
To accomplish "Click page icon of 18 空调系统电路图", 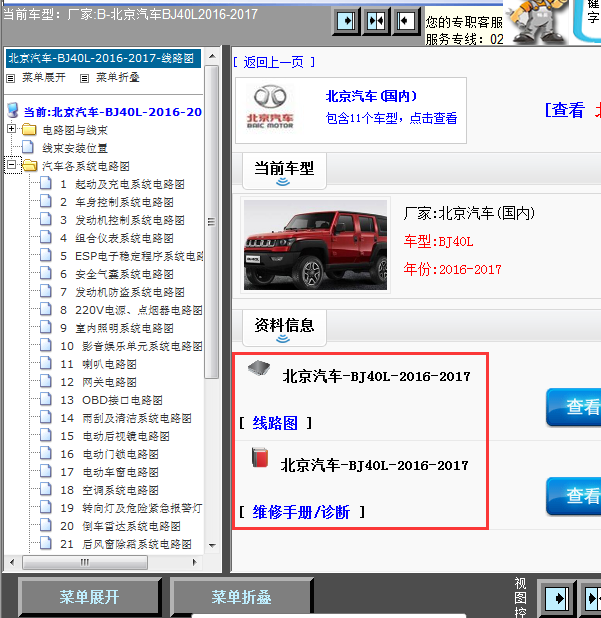I will click(x=46, y=489).
